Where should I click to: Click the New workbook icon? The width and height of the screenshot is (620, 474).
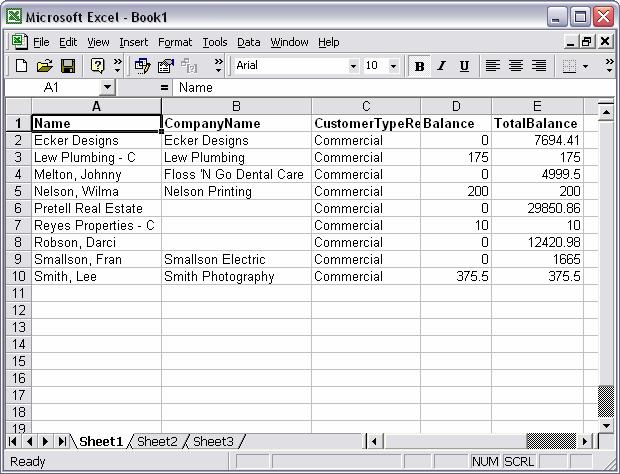click(x=21, y=66)
